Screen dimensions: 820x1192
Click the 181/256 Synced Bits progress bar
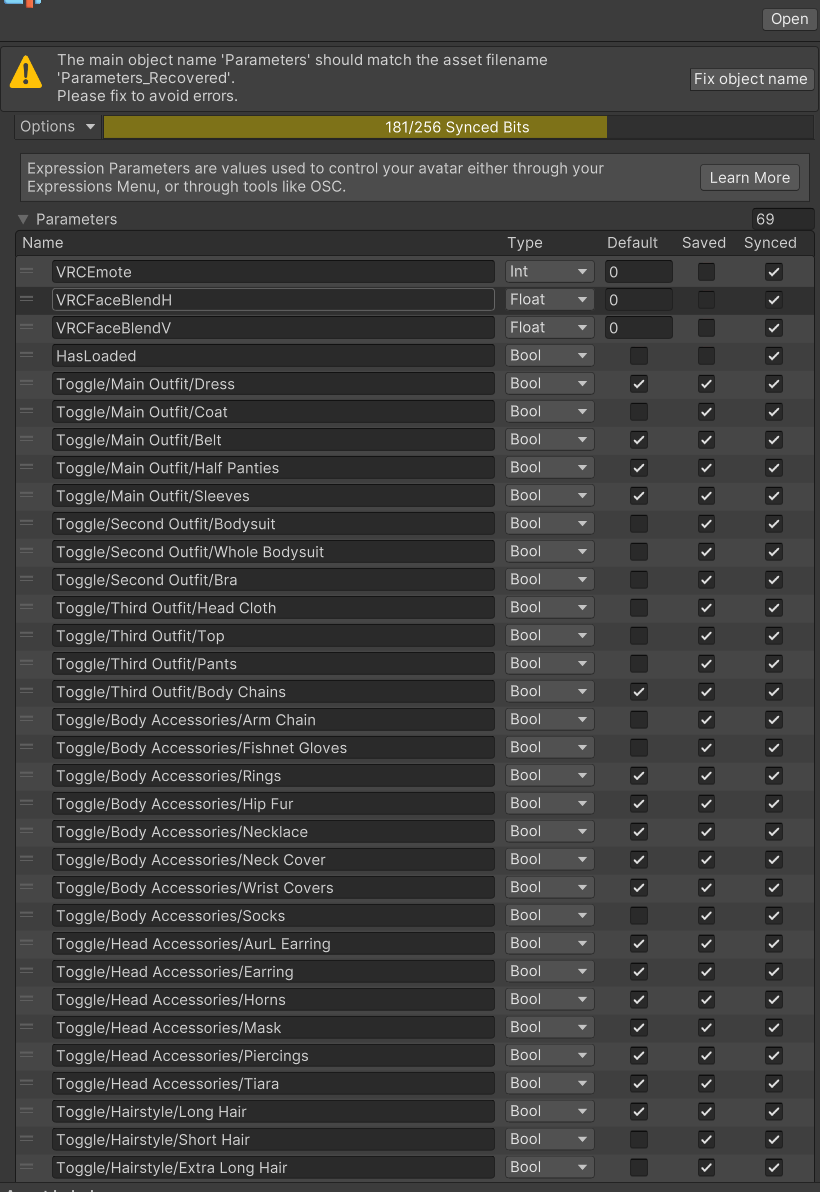(x=457, y=127)
